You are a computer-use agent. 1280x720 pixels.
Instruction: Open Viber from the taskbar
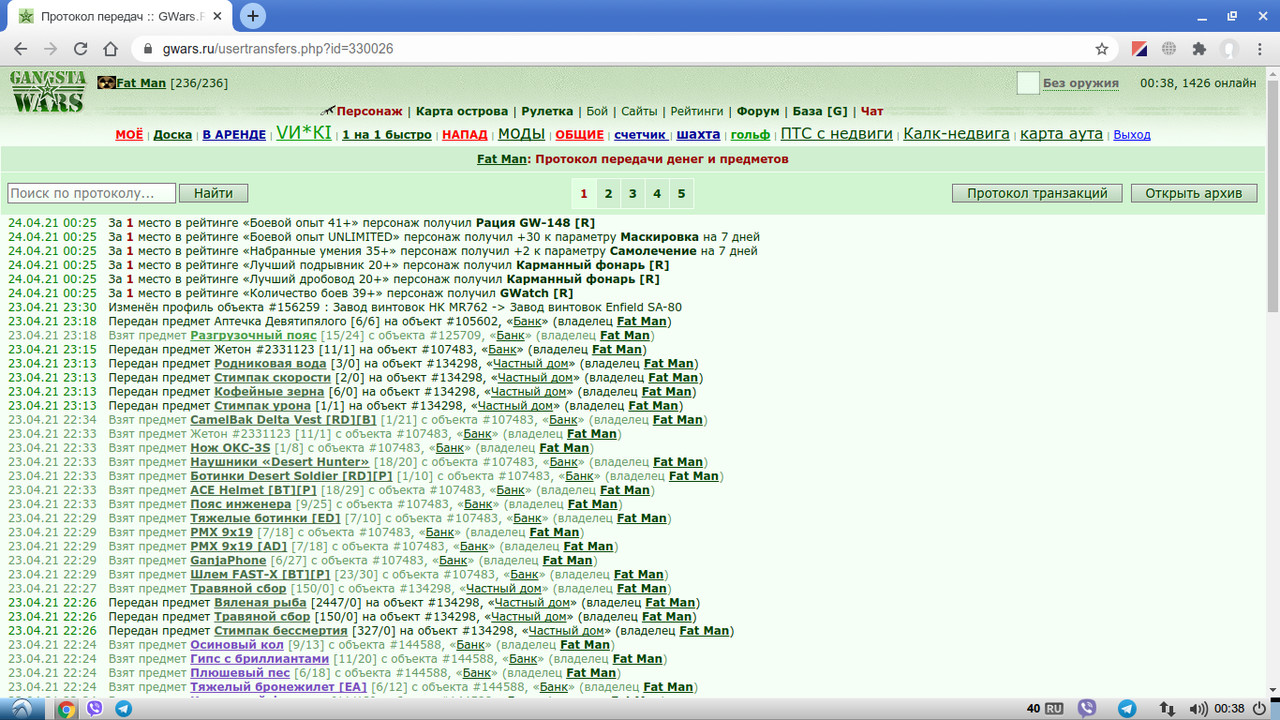[x=95, y=708]
